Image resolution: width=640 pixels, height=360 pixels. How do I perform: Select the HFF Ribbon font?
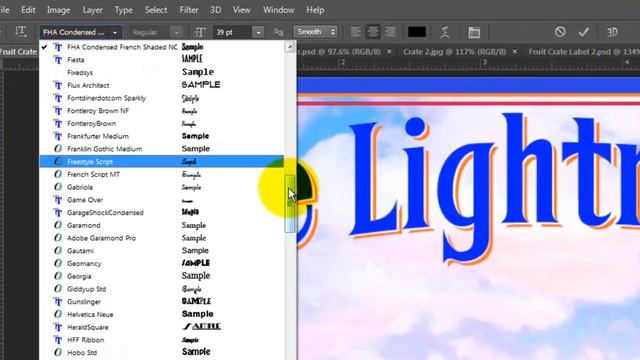coord(162,340)
